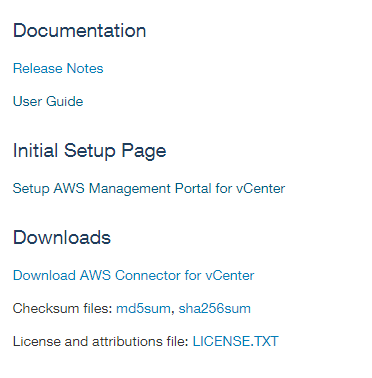Click the Downloads heading
Viewport: 372px width, 378px height.
pos(62,237)
